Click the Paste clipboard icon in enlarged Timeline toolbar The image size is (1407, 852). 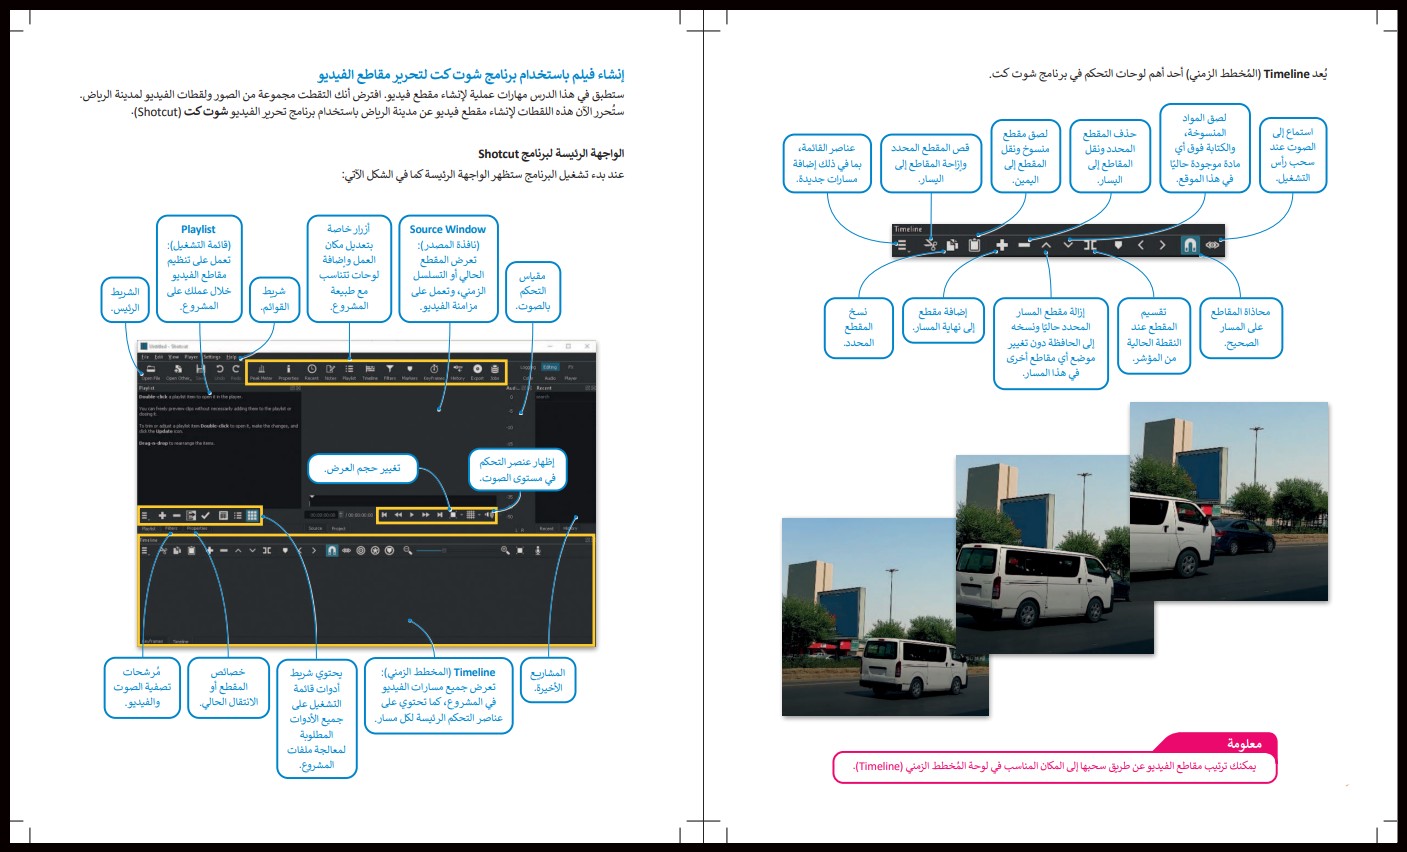pyautogui.click(x=974, y=244)
